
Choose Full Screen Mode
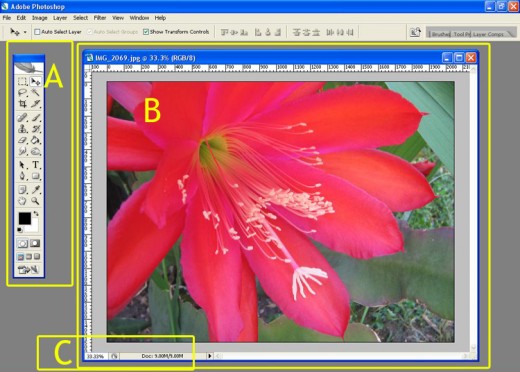tap(37, 257)
